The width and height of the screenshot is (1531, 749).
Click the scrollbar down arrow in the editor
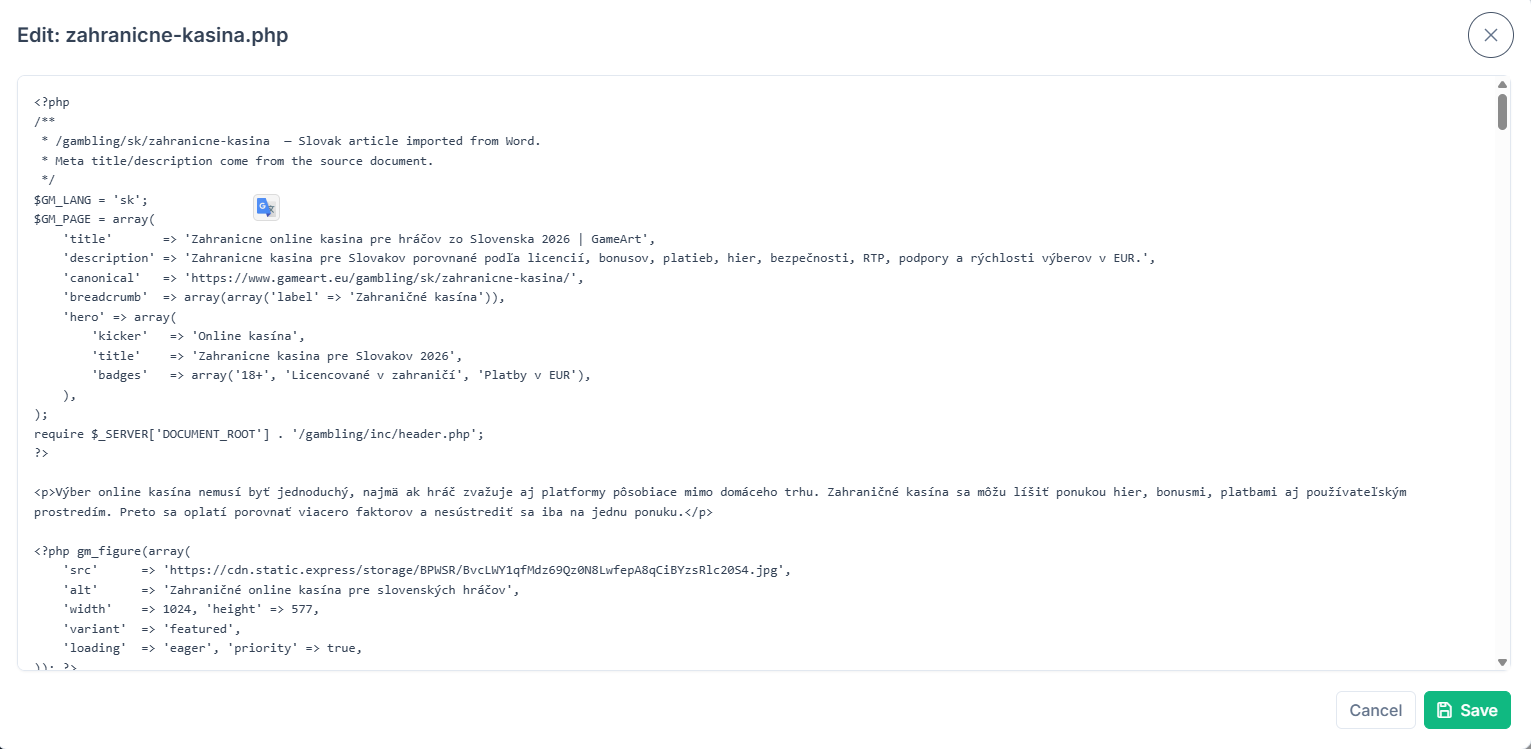pyautogui.click(x=1502, y=662)
